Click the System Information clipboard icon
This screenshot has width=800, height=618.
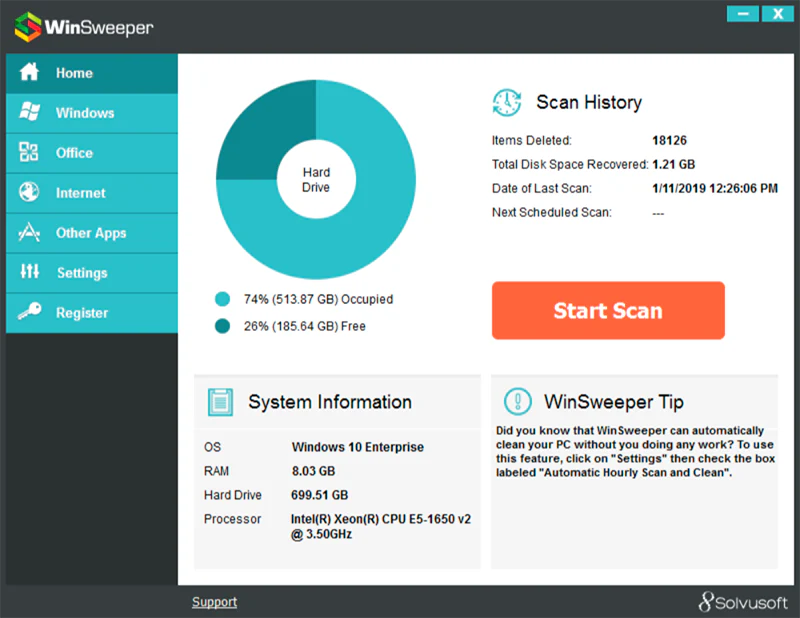click(x=220, y=402)
